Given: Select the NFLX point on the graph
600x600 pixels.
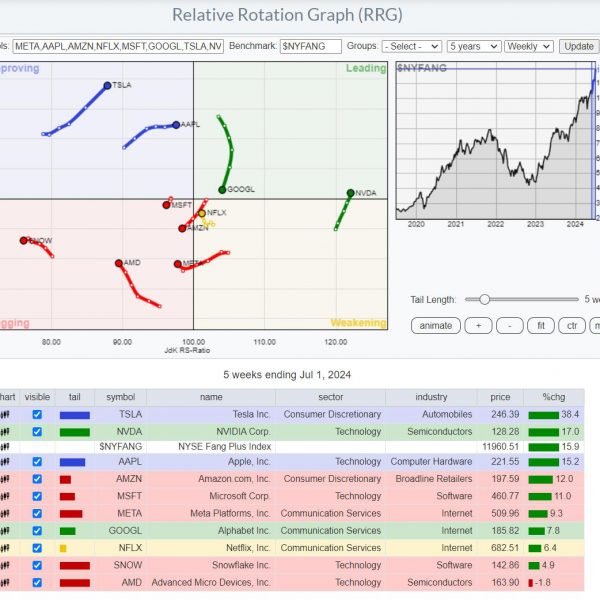Looking at the screenshot, I should pos(202,214).
